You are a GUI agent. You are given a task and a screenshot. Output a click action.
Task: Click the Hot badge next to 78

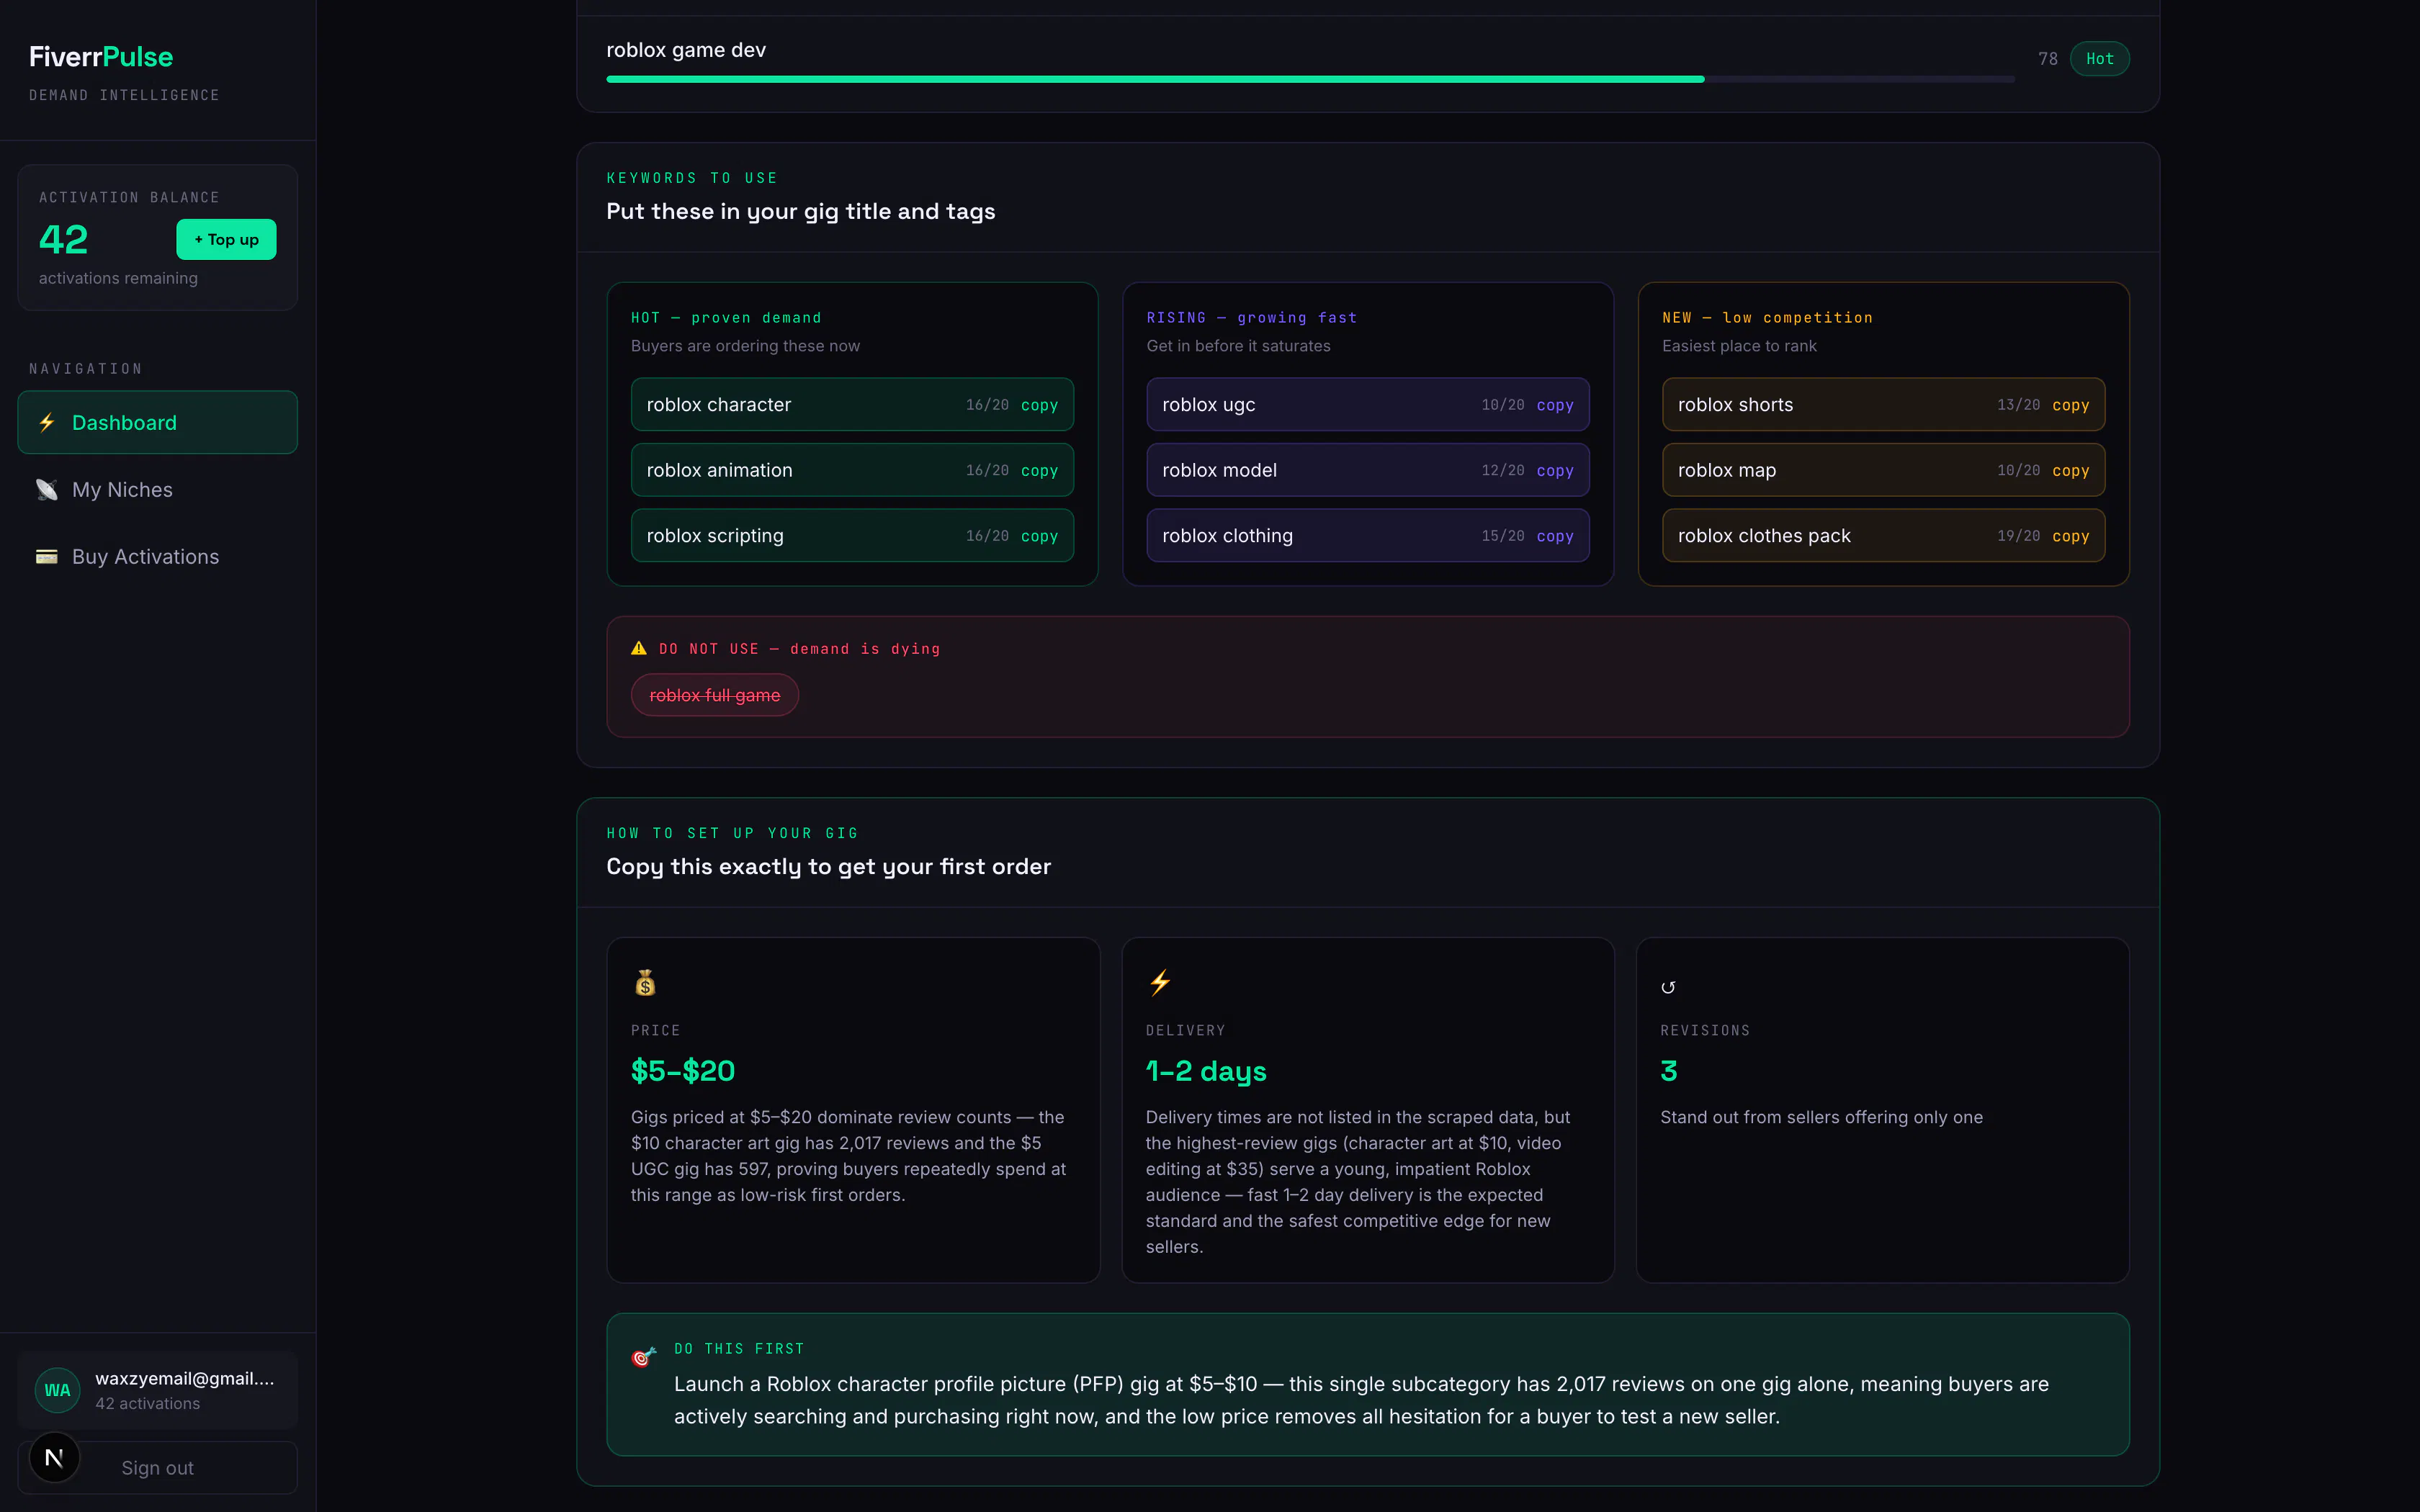2099,59
